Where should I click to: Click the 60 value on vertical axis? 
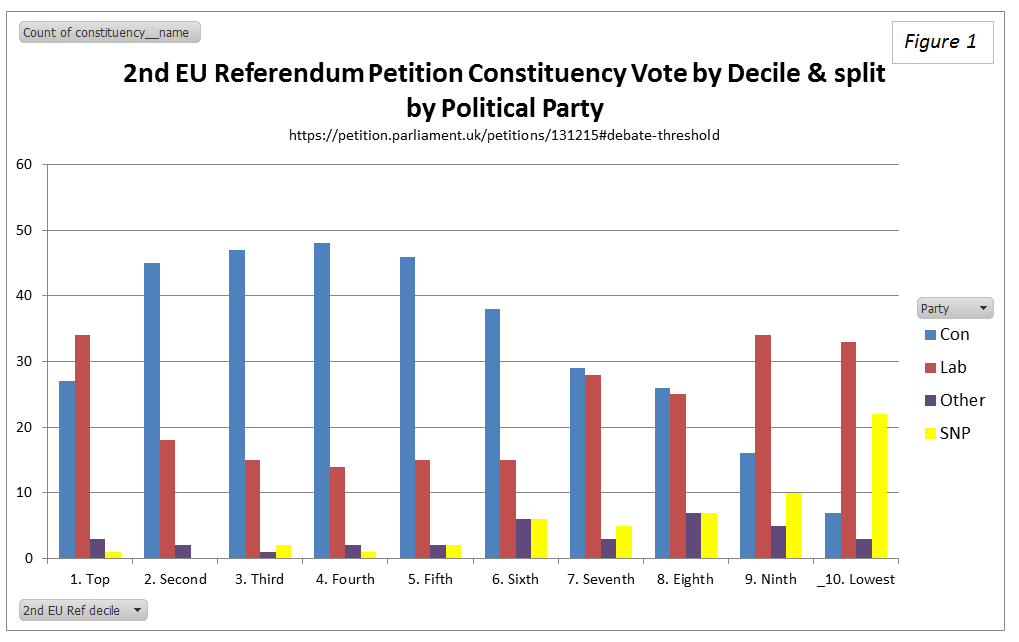[x=25, y=165]
